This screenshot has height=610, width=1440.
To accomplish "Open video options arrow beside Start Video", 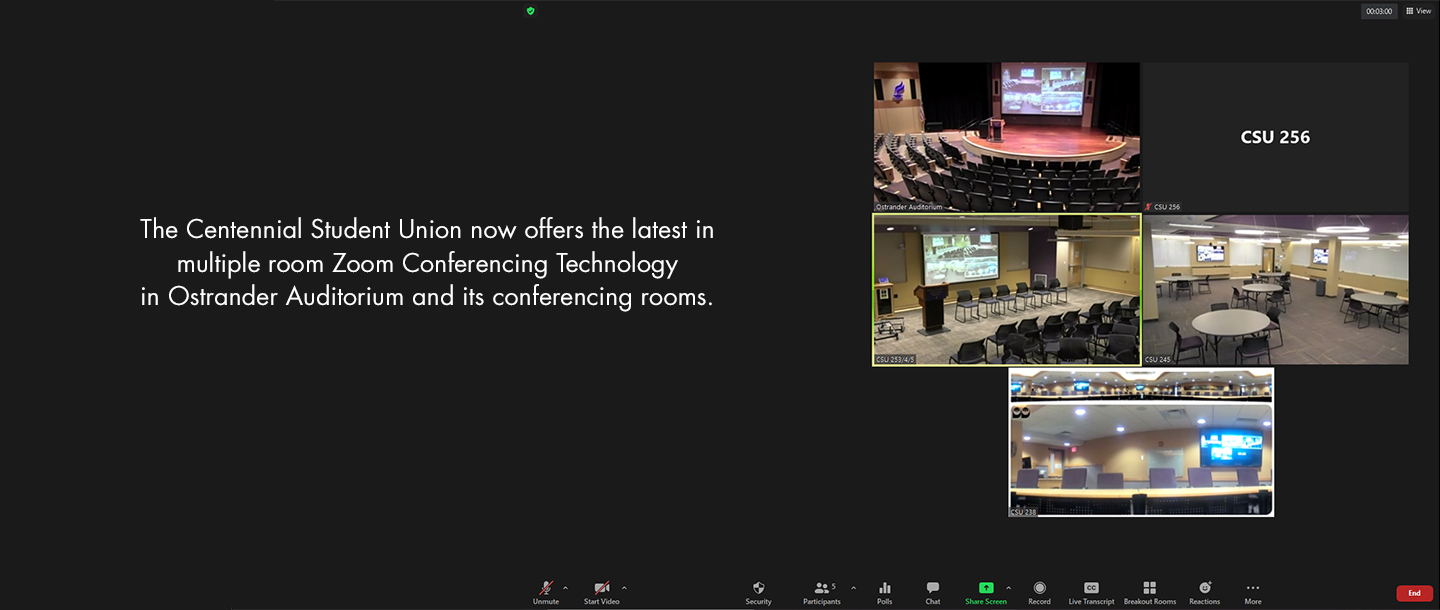I will pos(624,588).
